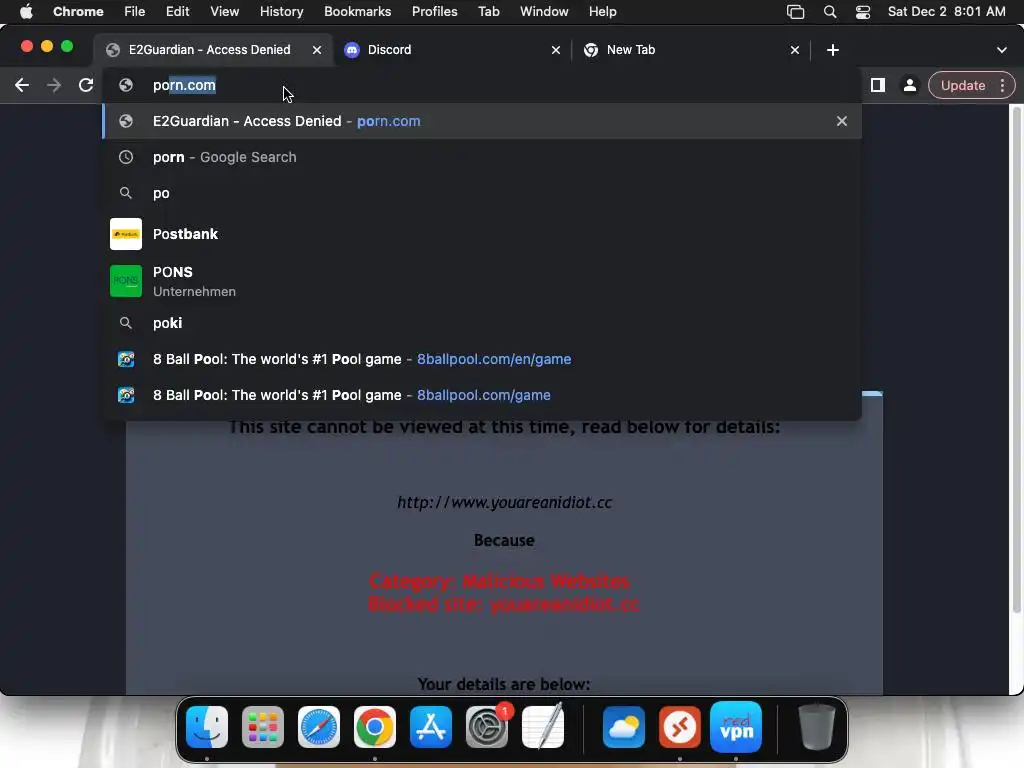Open App Store from the Dock

(x=431, y=727)
